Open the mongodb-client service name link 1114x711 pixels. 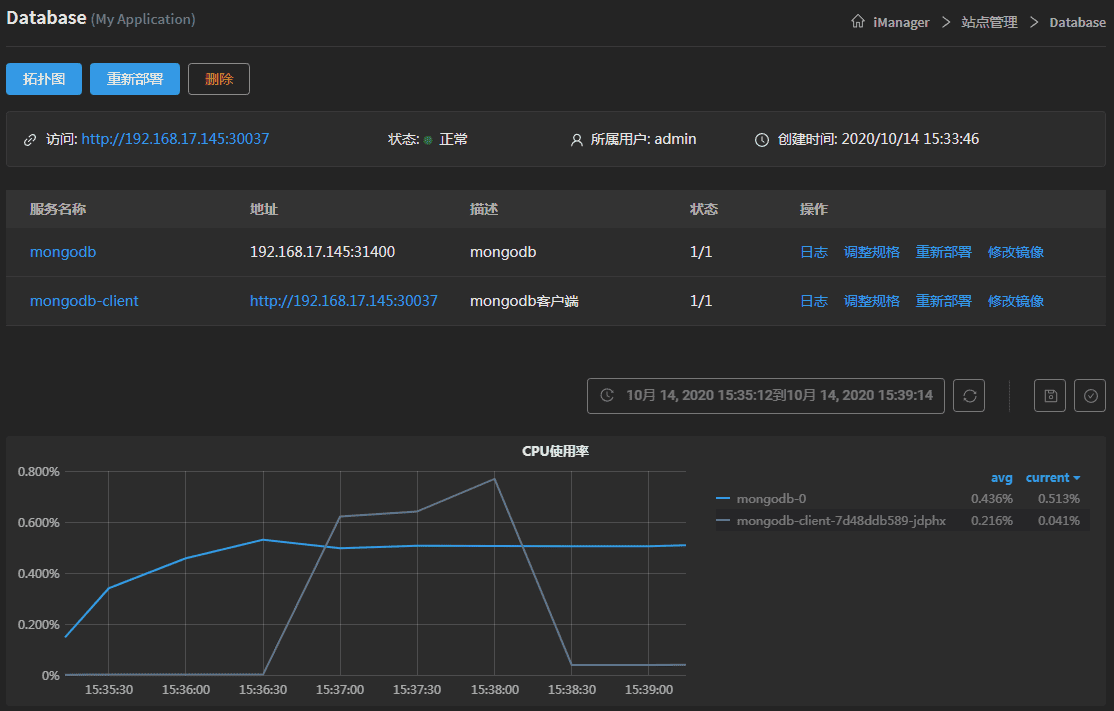pyautogui.click(x=84, y=301)
